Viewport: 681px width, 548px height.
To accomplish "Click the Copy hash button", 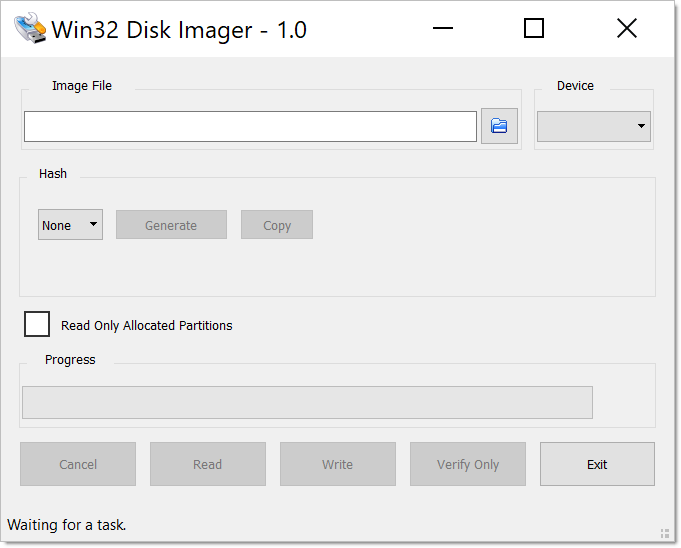I will tap(277, 225).
